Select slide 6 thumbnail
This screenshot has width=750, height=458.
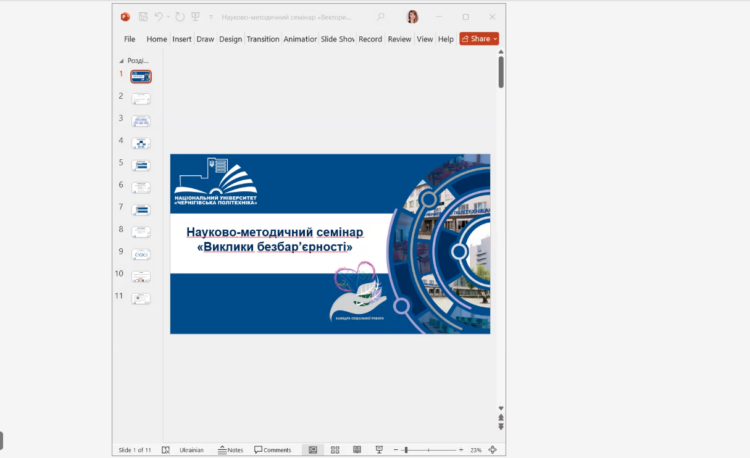141,187
